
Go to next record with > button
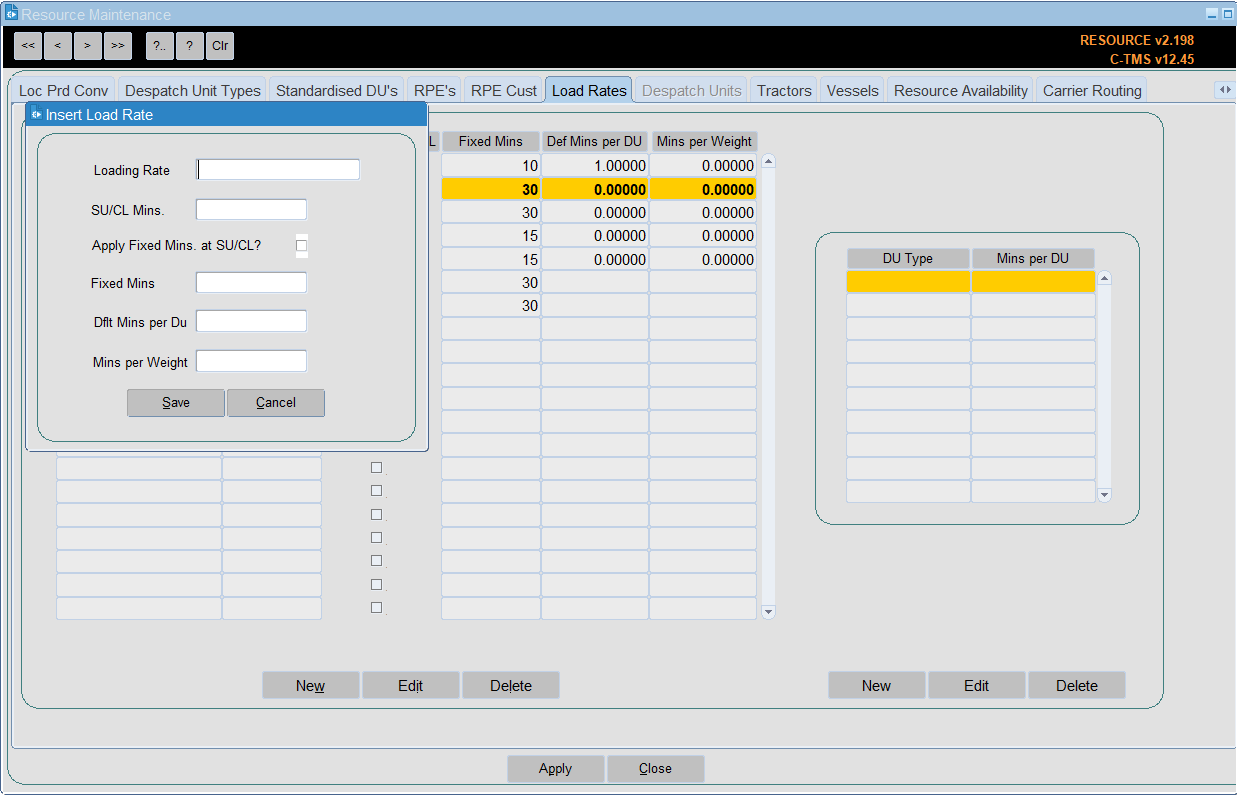click(x=88, y=45)
